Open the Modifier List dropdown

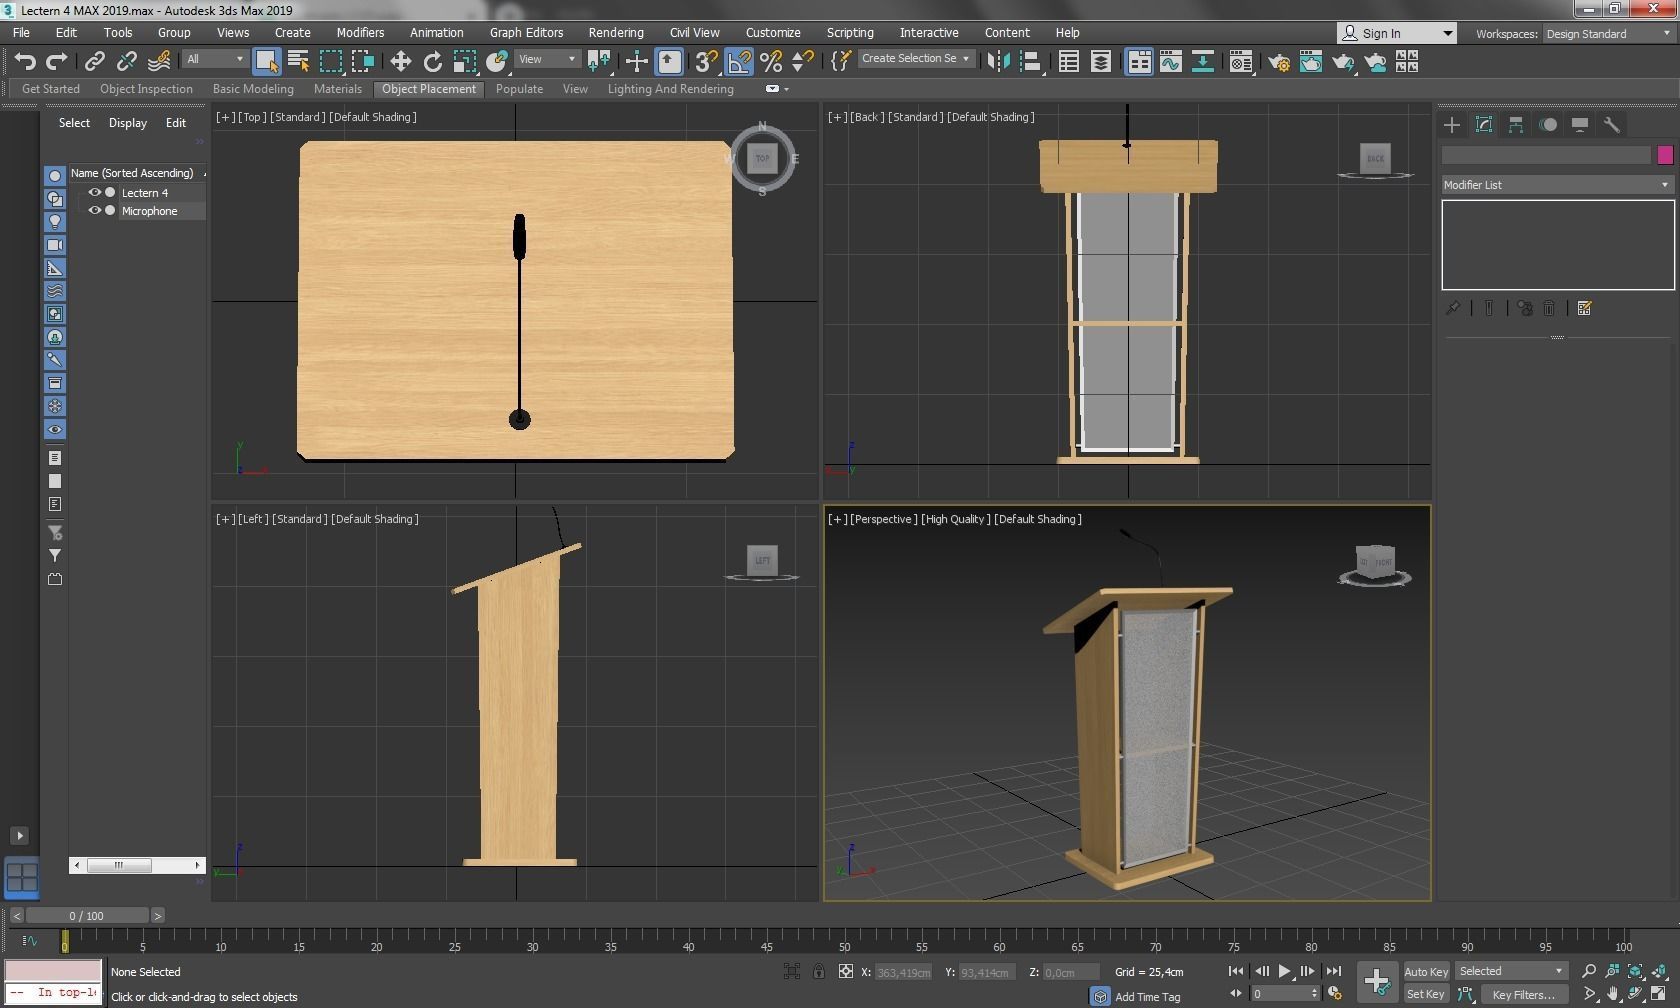click(x=1557, y=185)
